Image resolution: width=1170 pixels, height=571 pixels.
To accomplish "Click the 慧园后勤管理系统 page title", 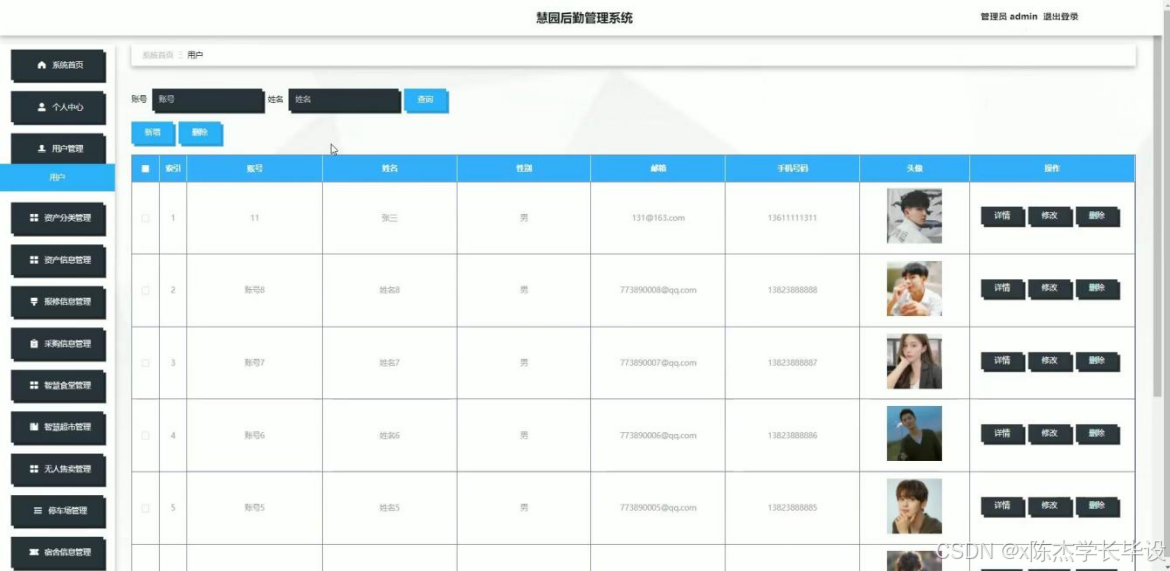I will pos(584,18).
